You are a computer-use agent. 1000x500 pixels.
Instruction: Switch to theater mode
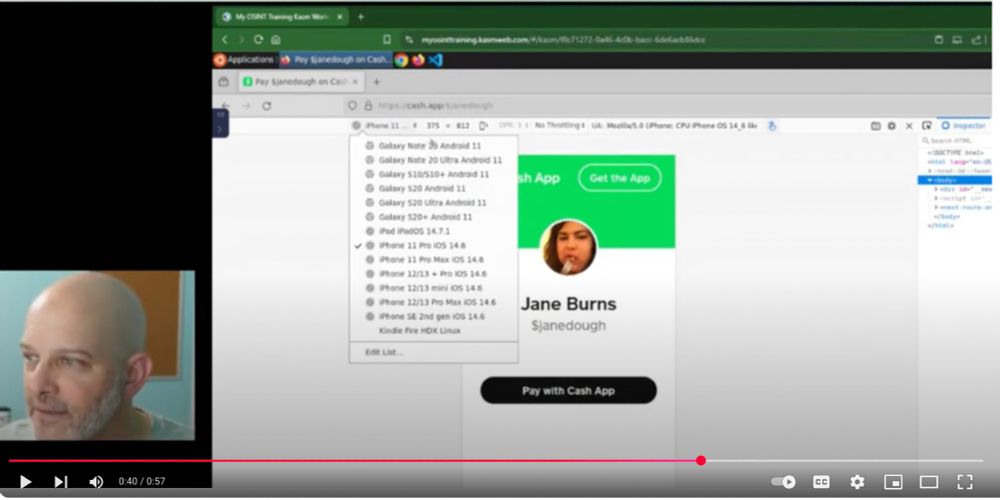click(x=929, y=482)
